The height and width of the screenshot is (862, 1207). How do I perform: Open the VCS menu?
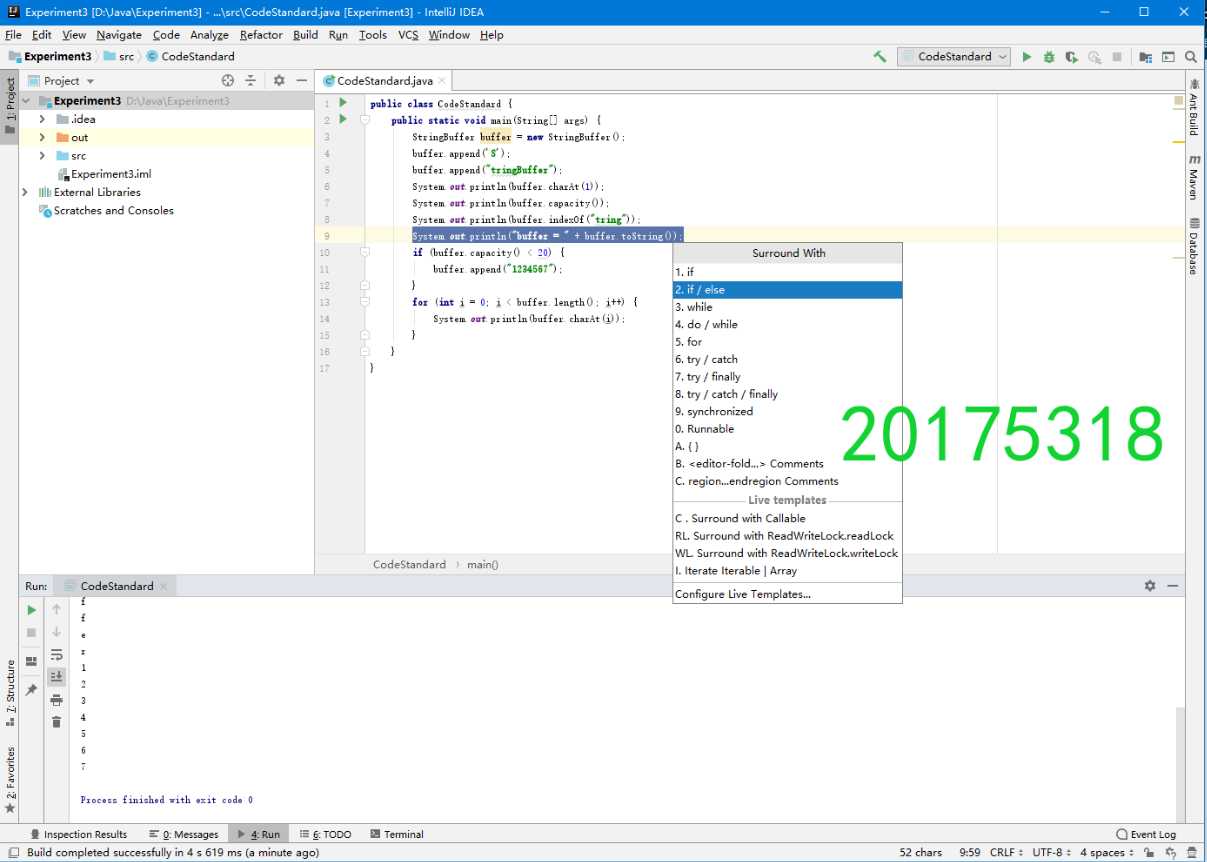point(408,35)
